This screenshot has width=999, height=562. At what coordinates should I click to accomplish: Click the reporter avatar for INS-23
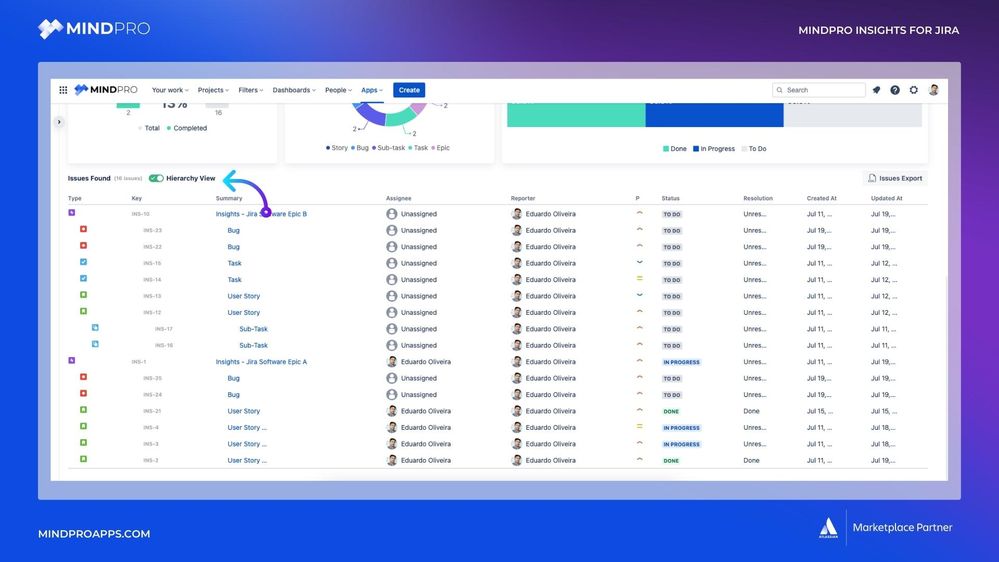point(517,231)
